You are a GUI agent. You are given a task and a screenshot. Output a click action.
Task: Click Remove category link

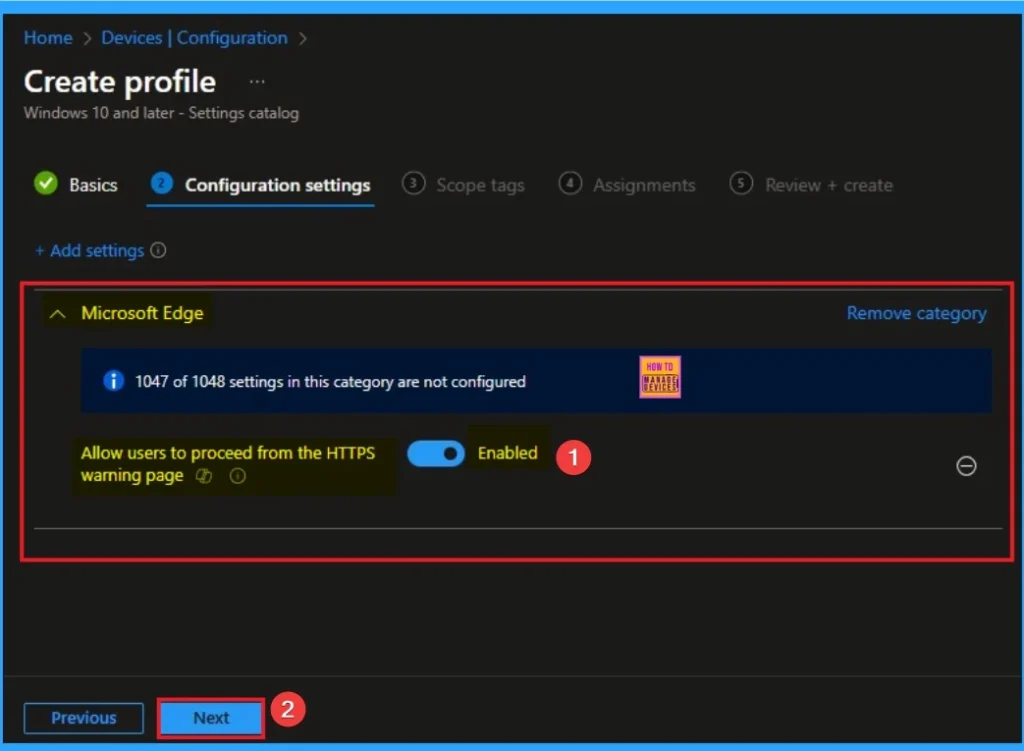click(916, 313)
